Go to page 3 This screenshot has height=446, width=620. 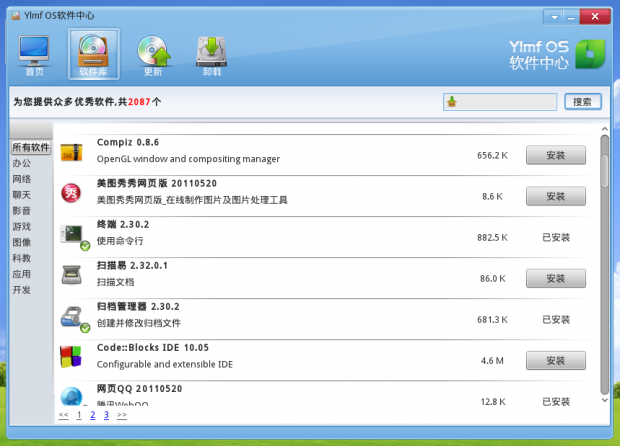(106, 415)
